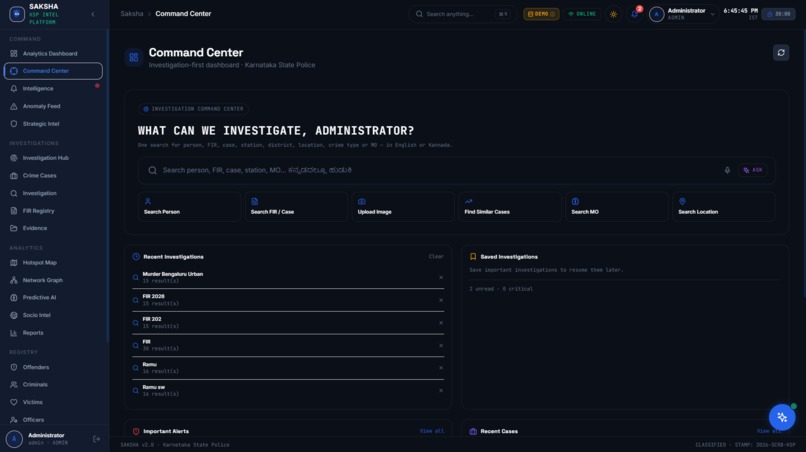Click the Officers icon in sidebar
This screenshot has height=452, width=806.
point(14,420)
